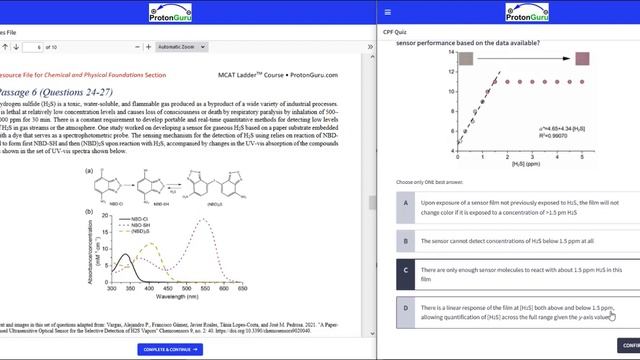Screen dimensions: 640x360
Task: Click the PDF scrollbar up arrow
Action: coord(372,57)
